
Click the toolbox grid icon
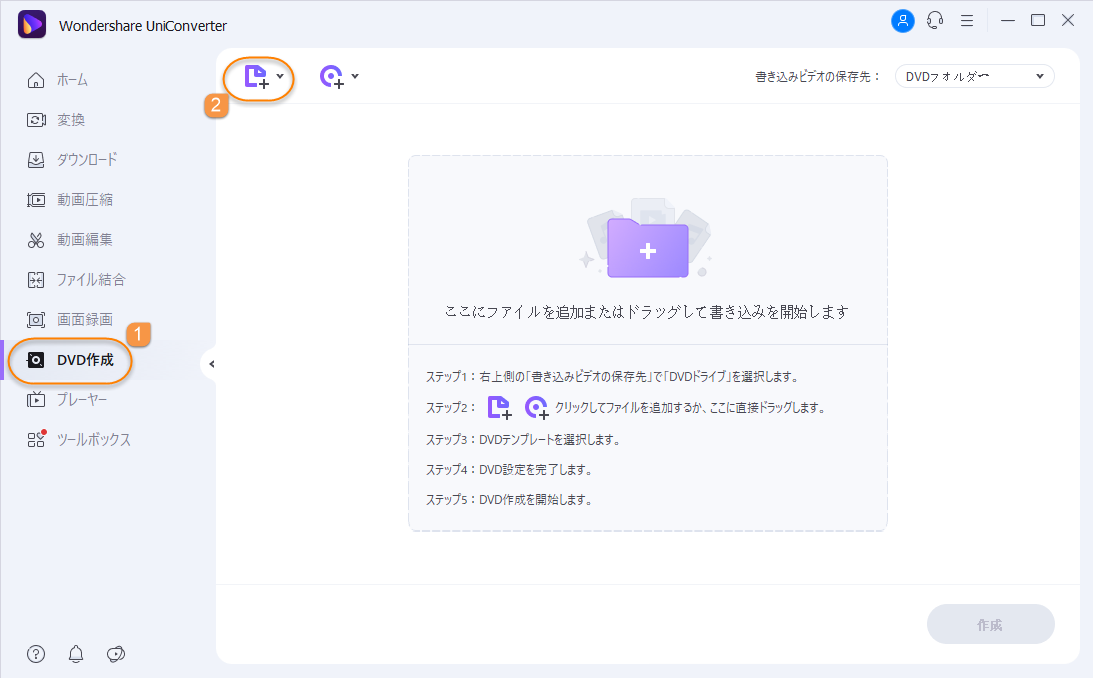click(x=36, y=440)
